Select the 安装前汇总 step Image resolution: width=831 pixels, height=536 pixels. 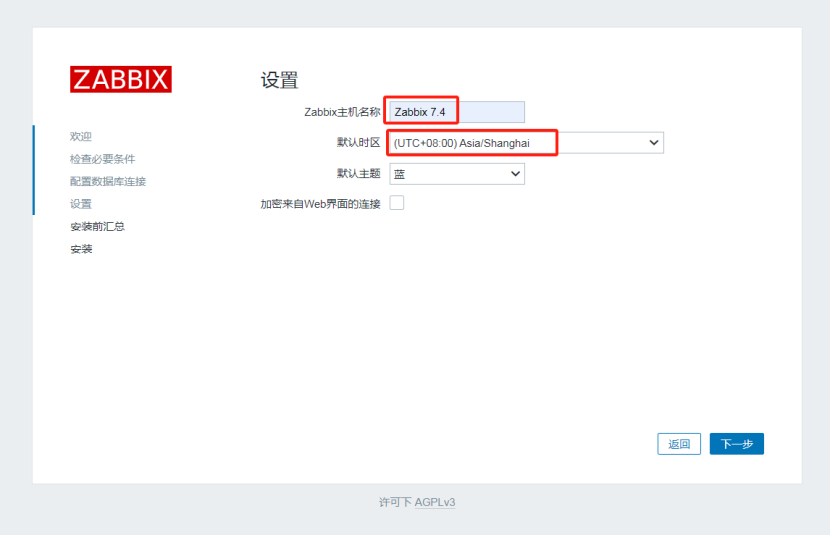pyautogui.click(x=97, y=227)
